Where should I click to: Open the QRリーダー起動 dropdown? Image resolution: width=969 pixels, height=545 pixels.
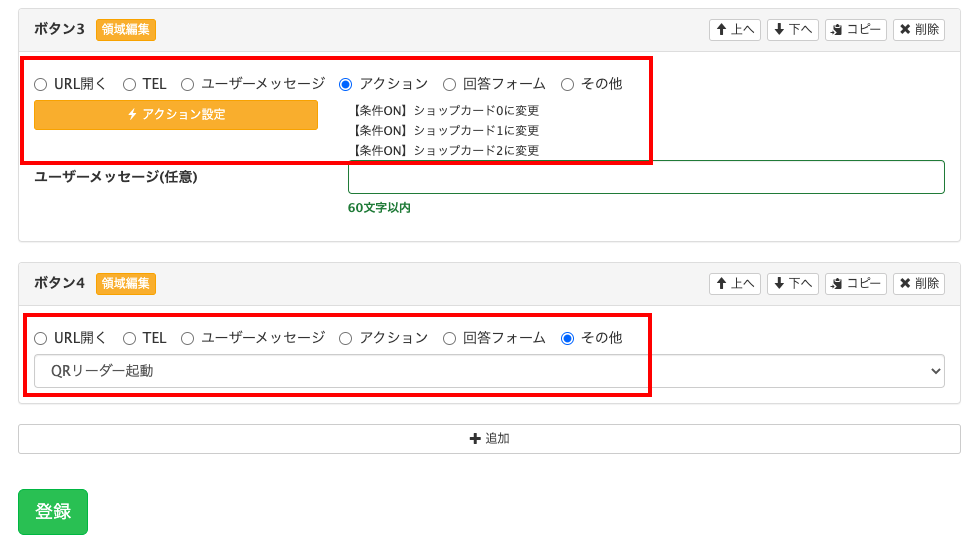tap(489, 371)
